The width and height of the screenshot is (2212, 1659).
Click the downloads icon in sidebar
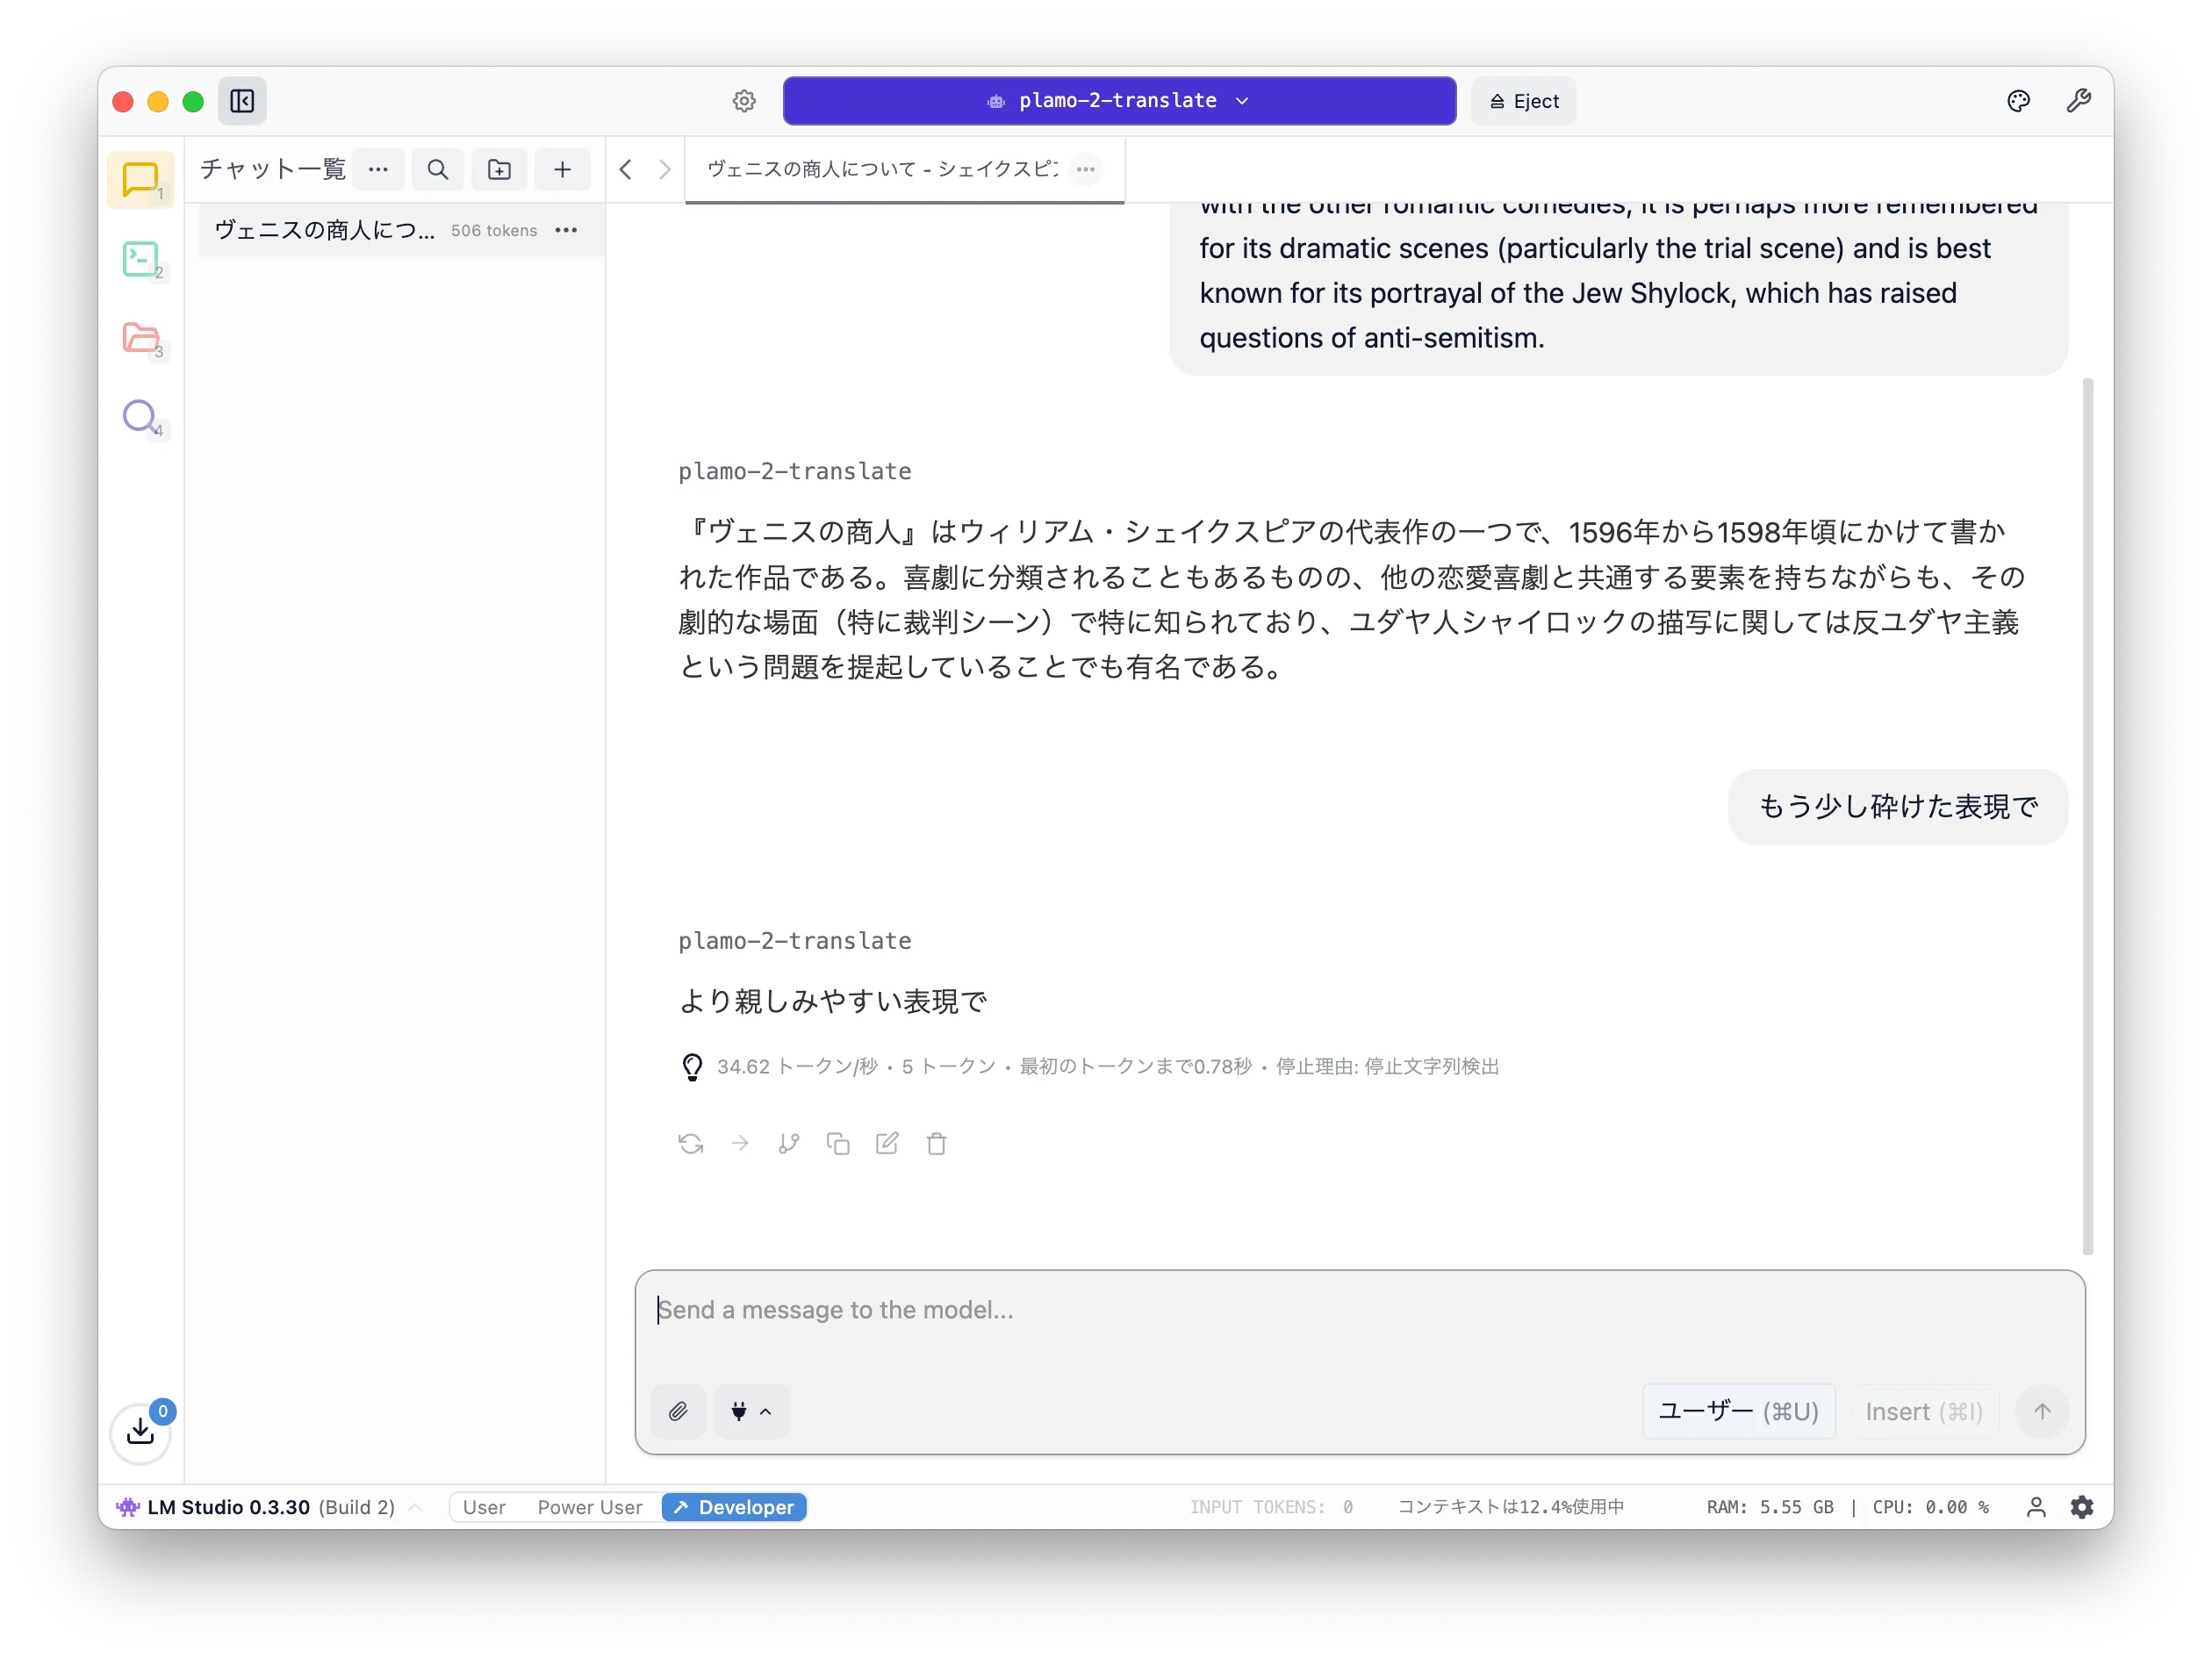pos(140,1432)
